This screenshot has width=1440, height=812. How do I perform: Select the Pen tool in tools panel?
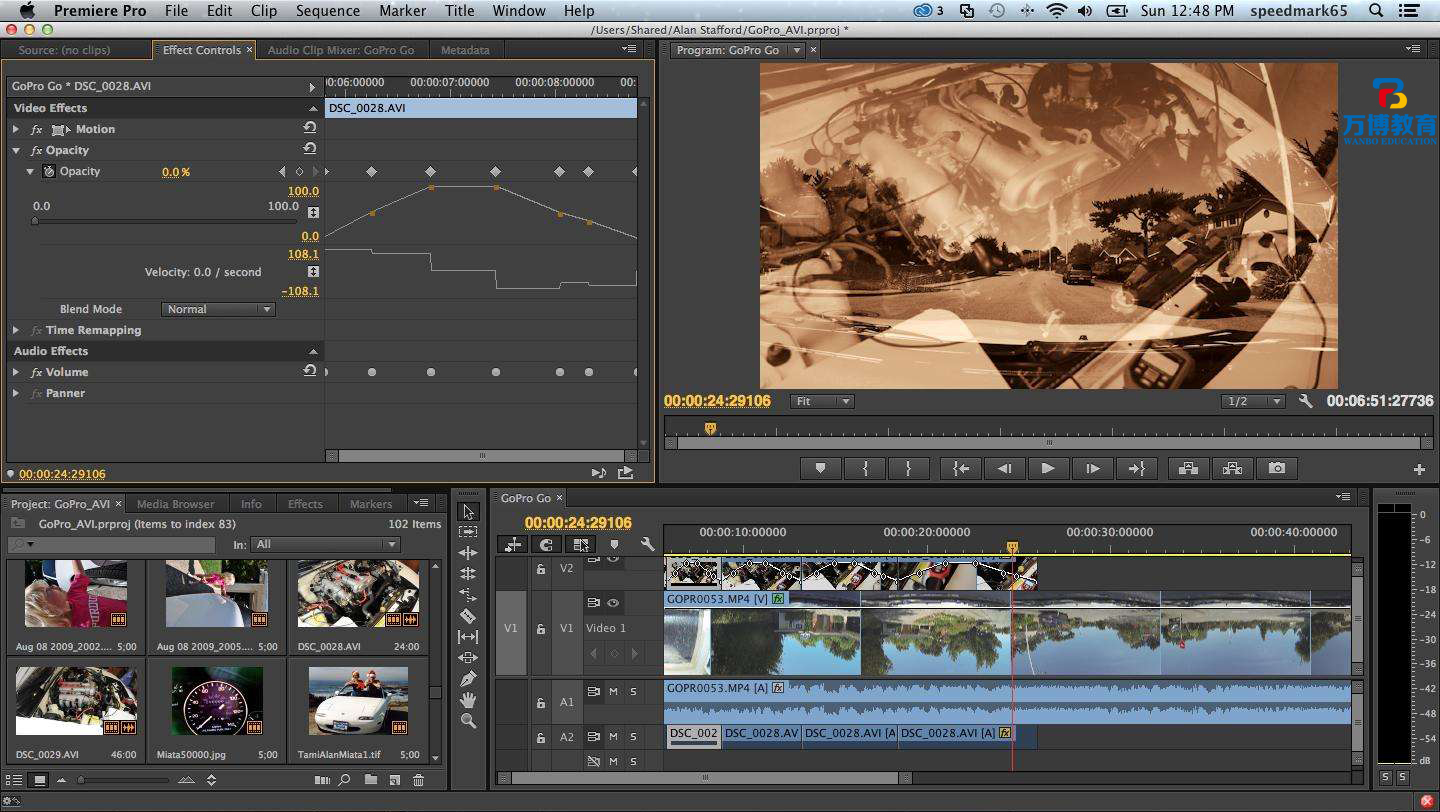click(x=468, y=679)
